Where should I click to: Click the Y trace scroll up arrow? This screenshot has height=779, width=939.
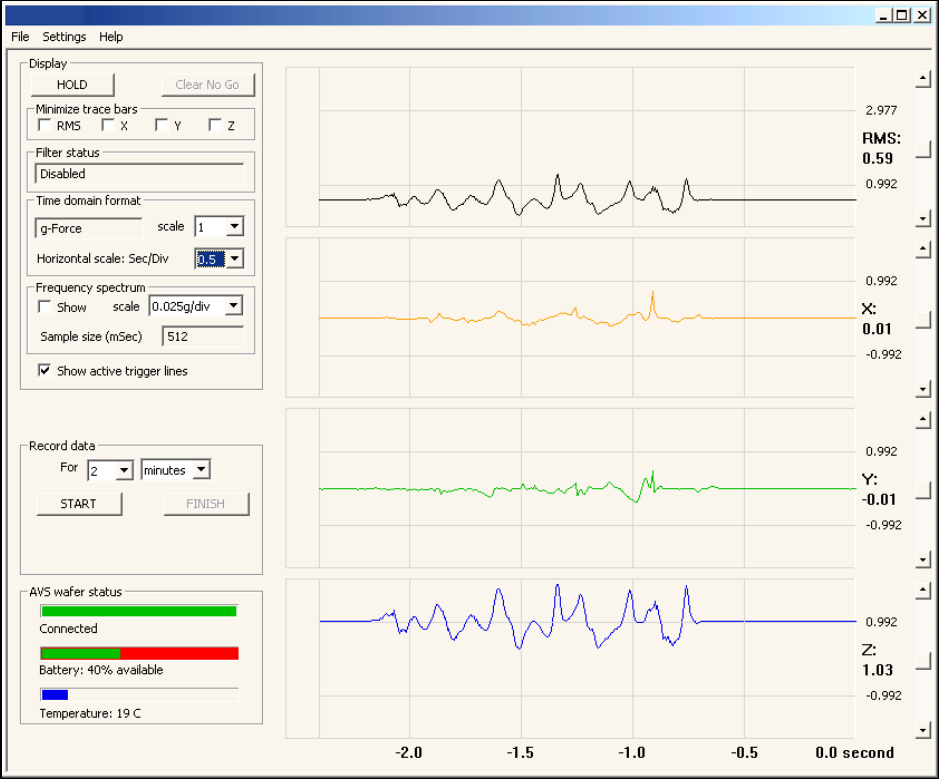coord(923,420)
